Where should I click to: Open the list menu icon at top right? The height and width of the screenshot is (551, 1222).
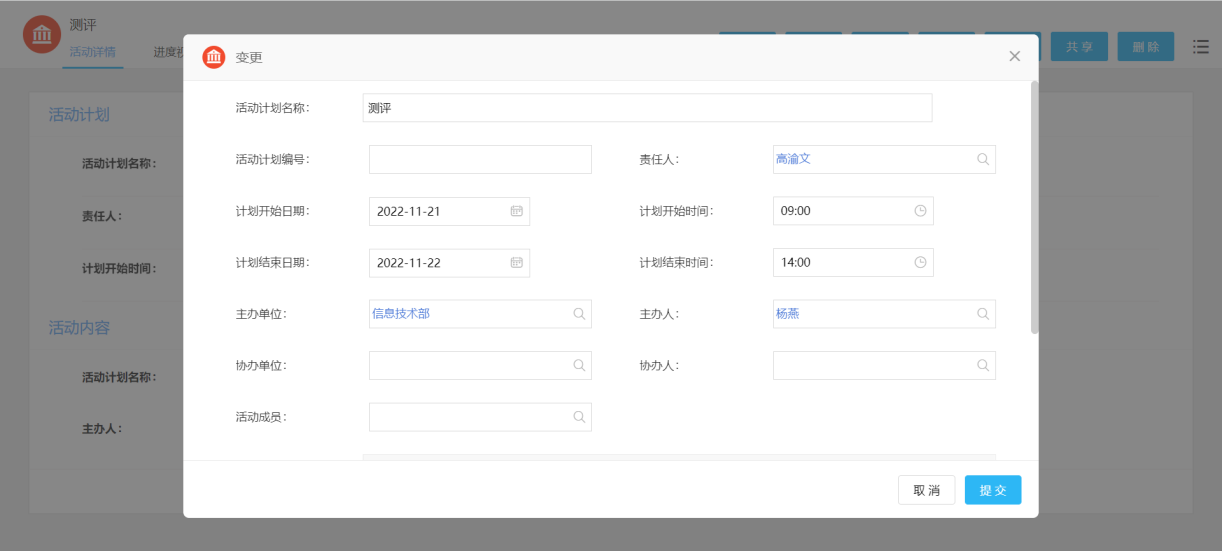[x=1201, y=47]
